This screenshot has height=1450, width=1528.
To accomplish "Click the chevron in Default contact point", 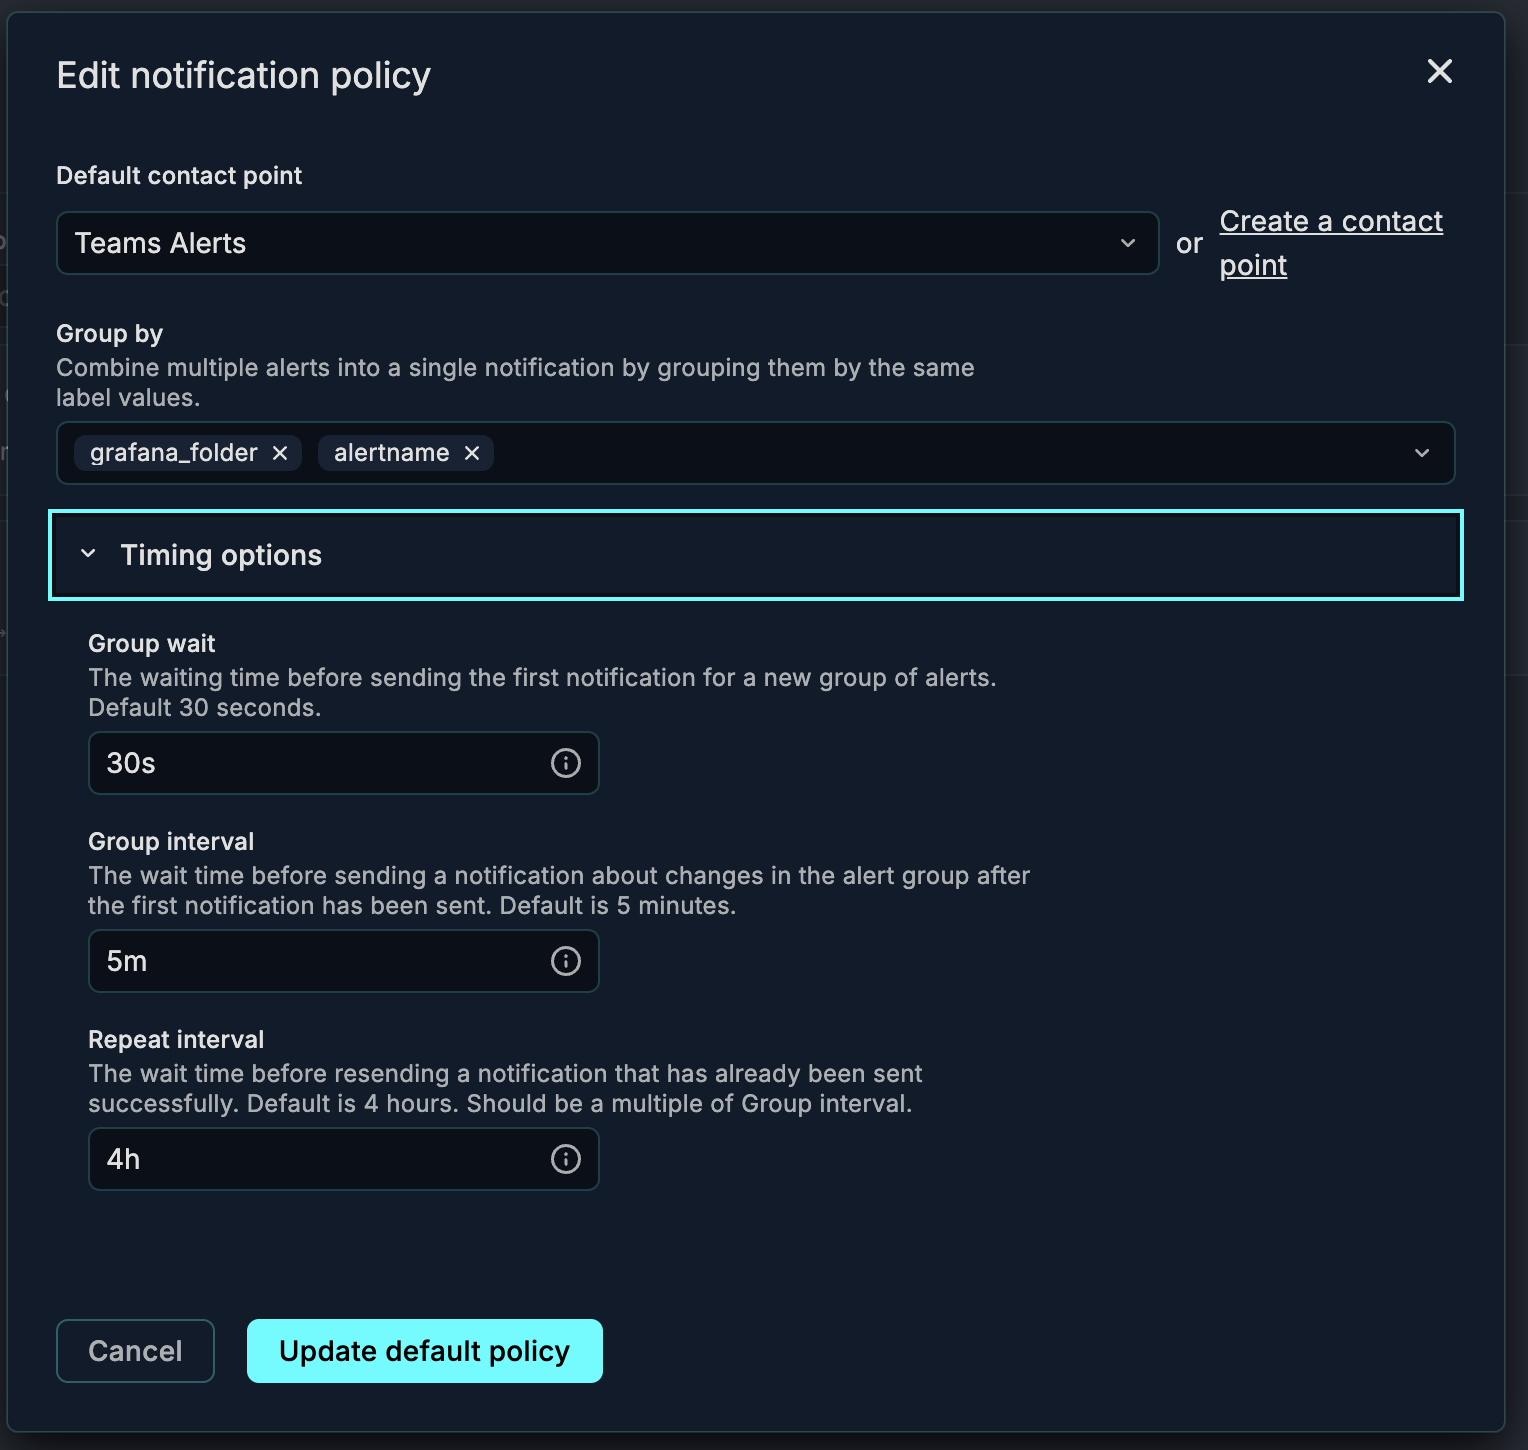I will click(x=1128, y=243).
